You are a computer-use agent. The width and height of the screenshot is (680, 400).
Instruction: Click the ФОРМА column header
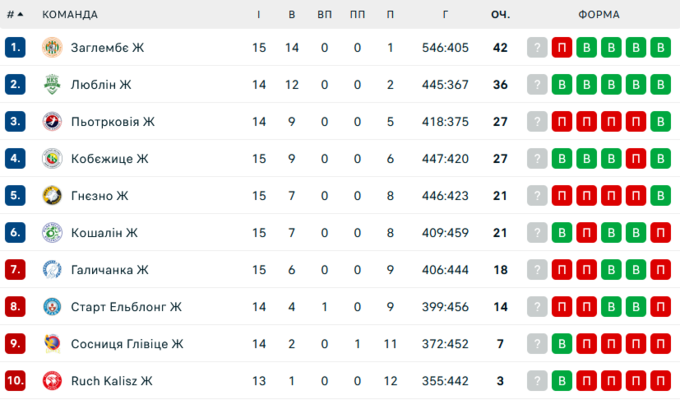click(x=598, y=15)
